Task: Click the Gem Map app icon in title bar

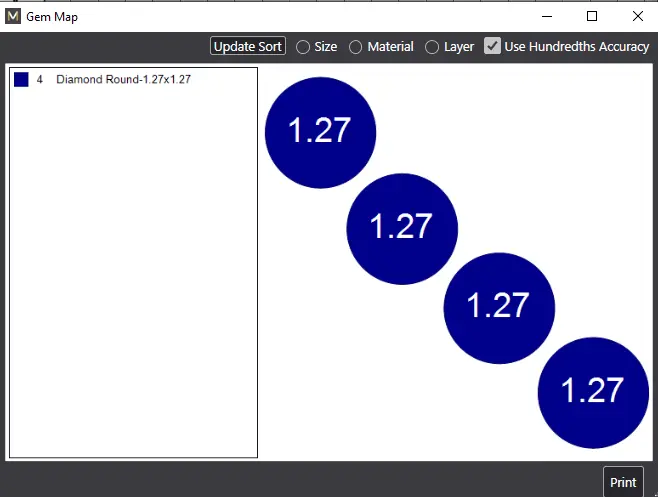Action: (13, 17)
